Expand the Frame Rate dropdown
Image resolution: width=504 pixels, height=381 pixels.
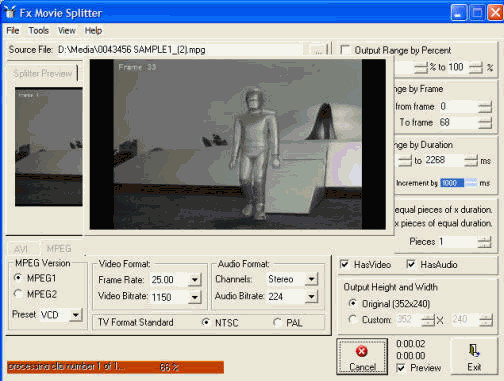(195, 279)
